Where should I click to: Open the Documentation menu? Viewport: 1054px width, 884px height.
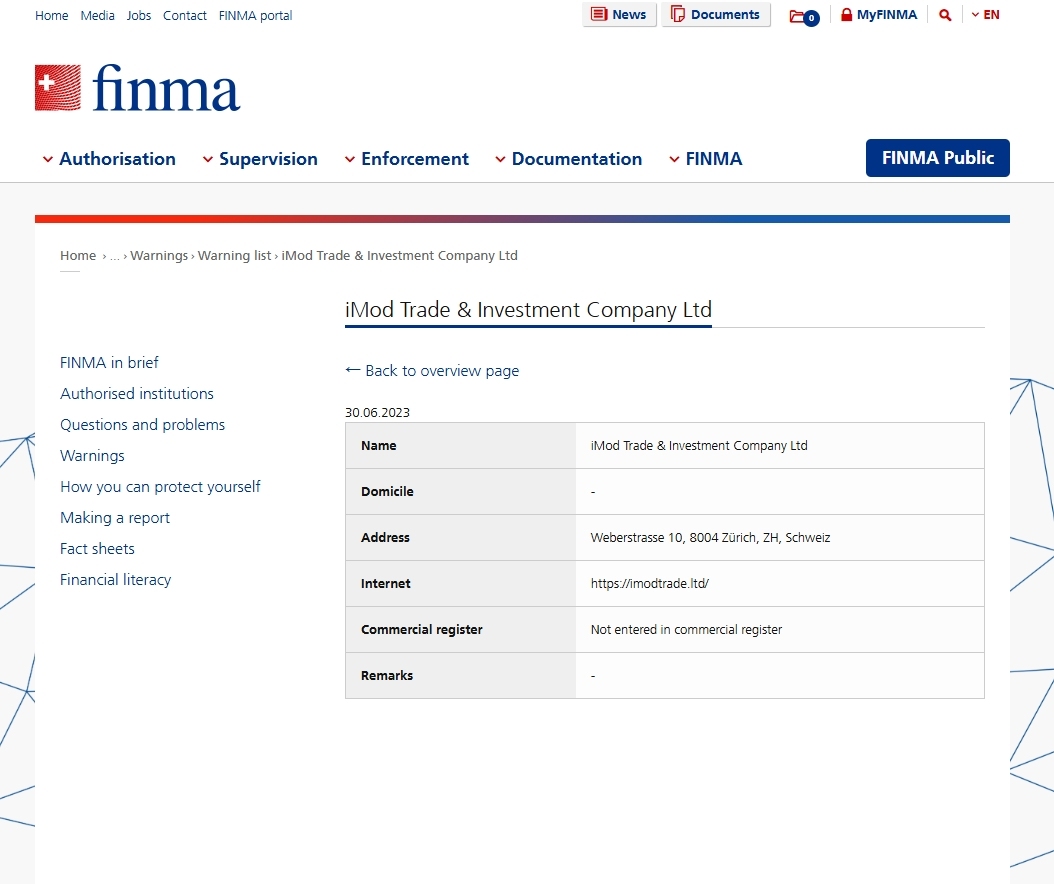tap(568, 159)
